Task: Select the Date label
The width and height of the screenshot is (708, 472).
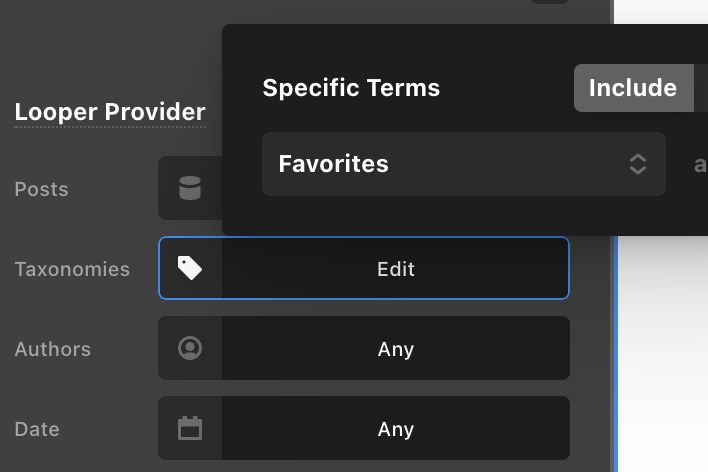Action: point(37,429)
